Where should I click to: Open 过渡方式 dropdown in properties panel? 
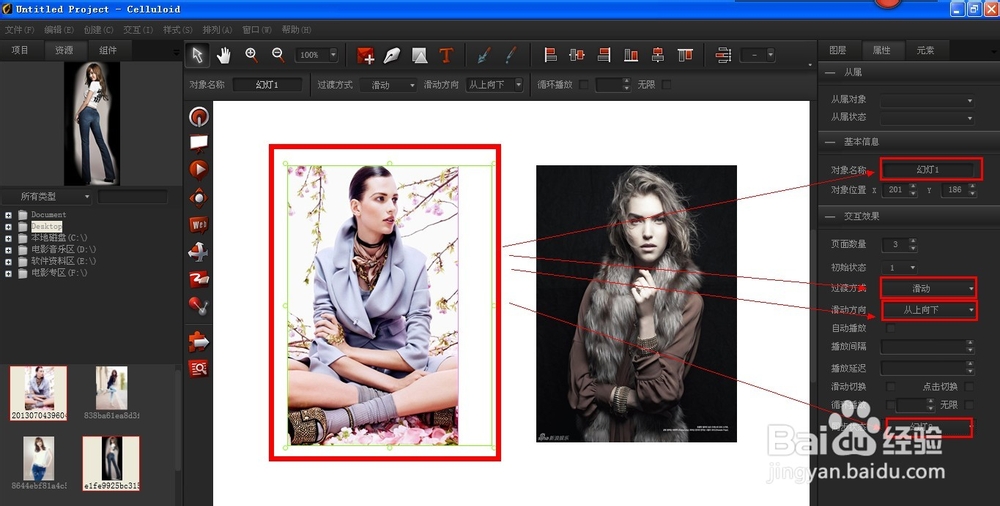(x=929, y=288)
